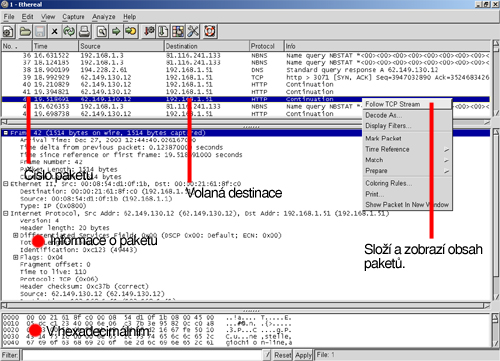Image resolution: width=500 pixels, height=361 pixels.
Task: Click the packet details horizontal scrollbar
Action: 246,305
